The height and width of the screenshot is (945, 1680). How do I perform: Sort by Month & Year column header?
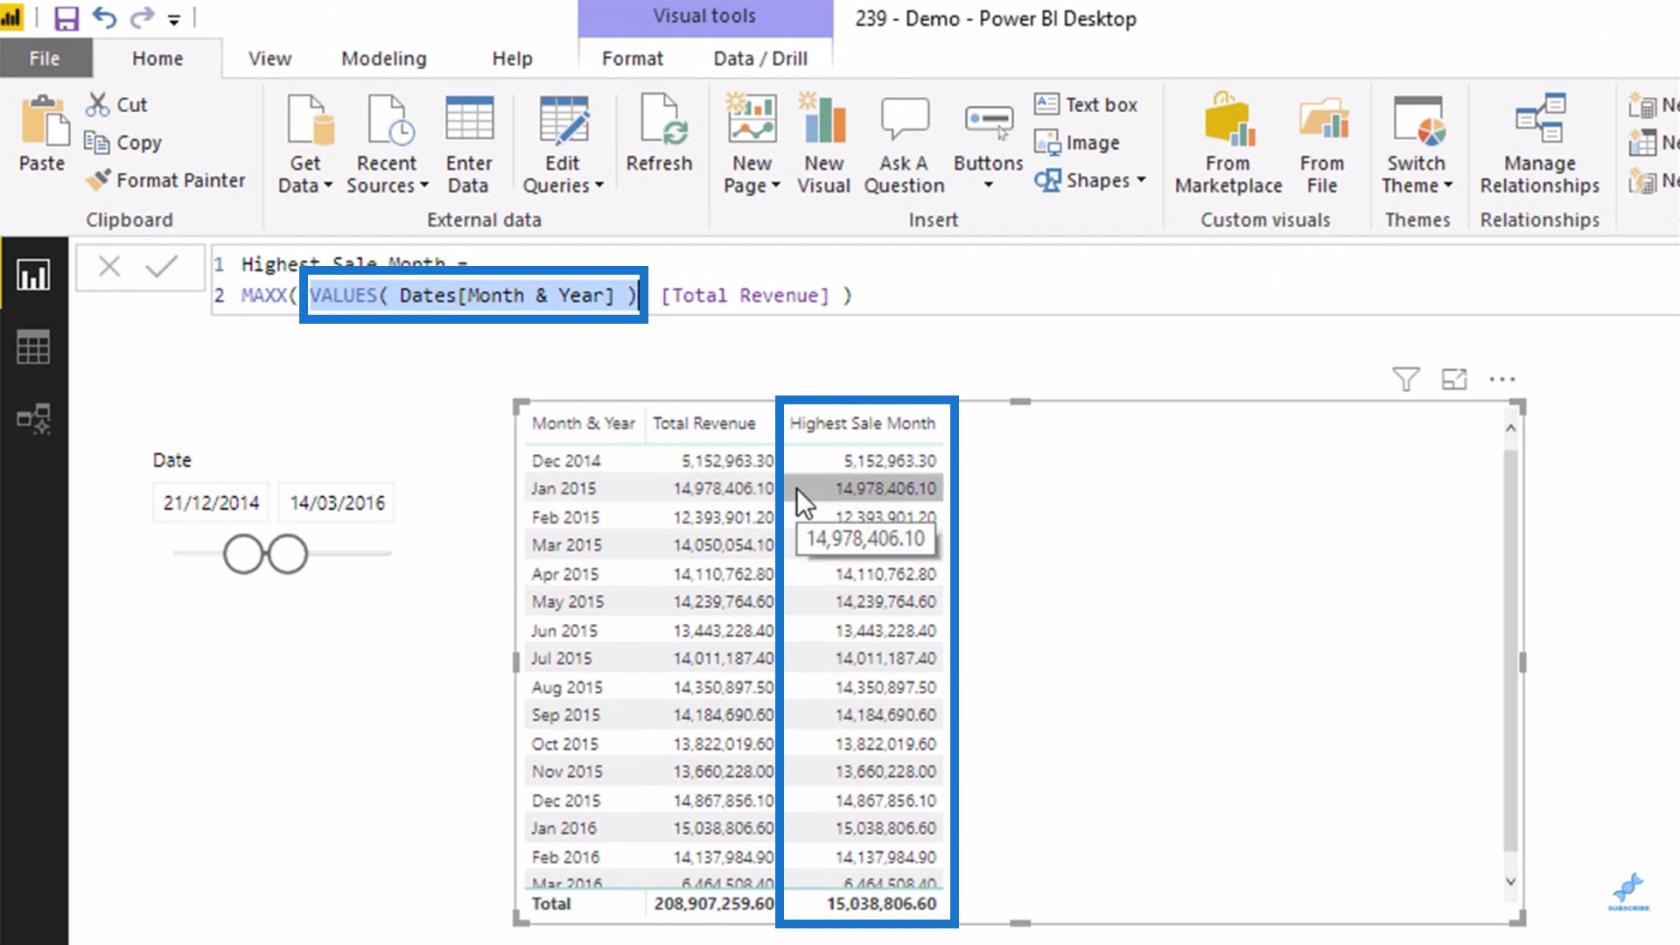coord(583,423)
